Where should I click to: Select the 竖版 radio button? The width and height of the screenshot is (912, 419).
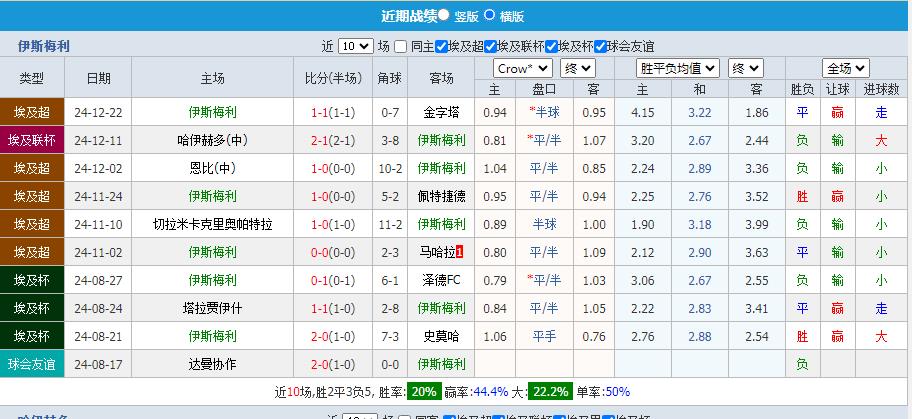point(444,15)
